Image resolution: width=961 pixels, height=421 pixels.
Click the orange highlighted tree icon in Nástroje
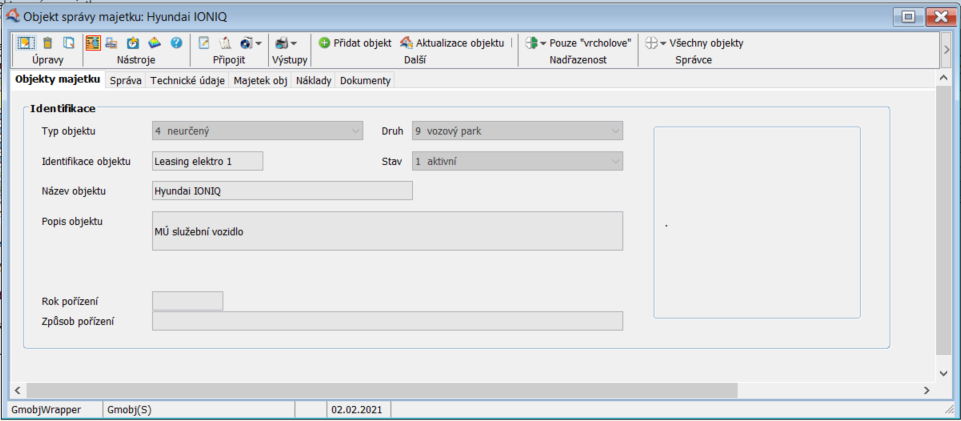click(x=93, y=43)
